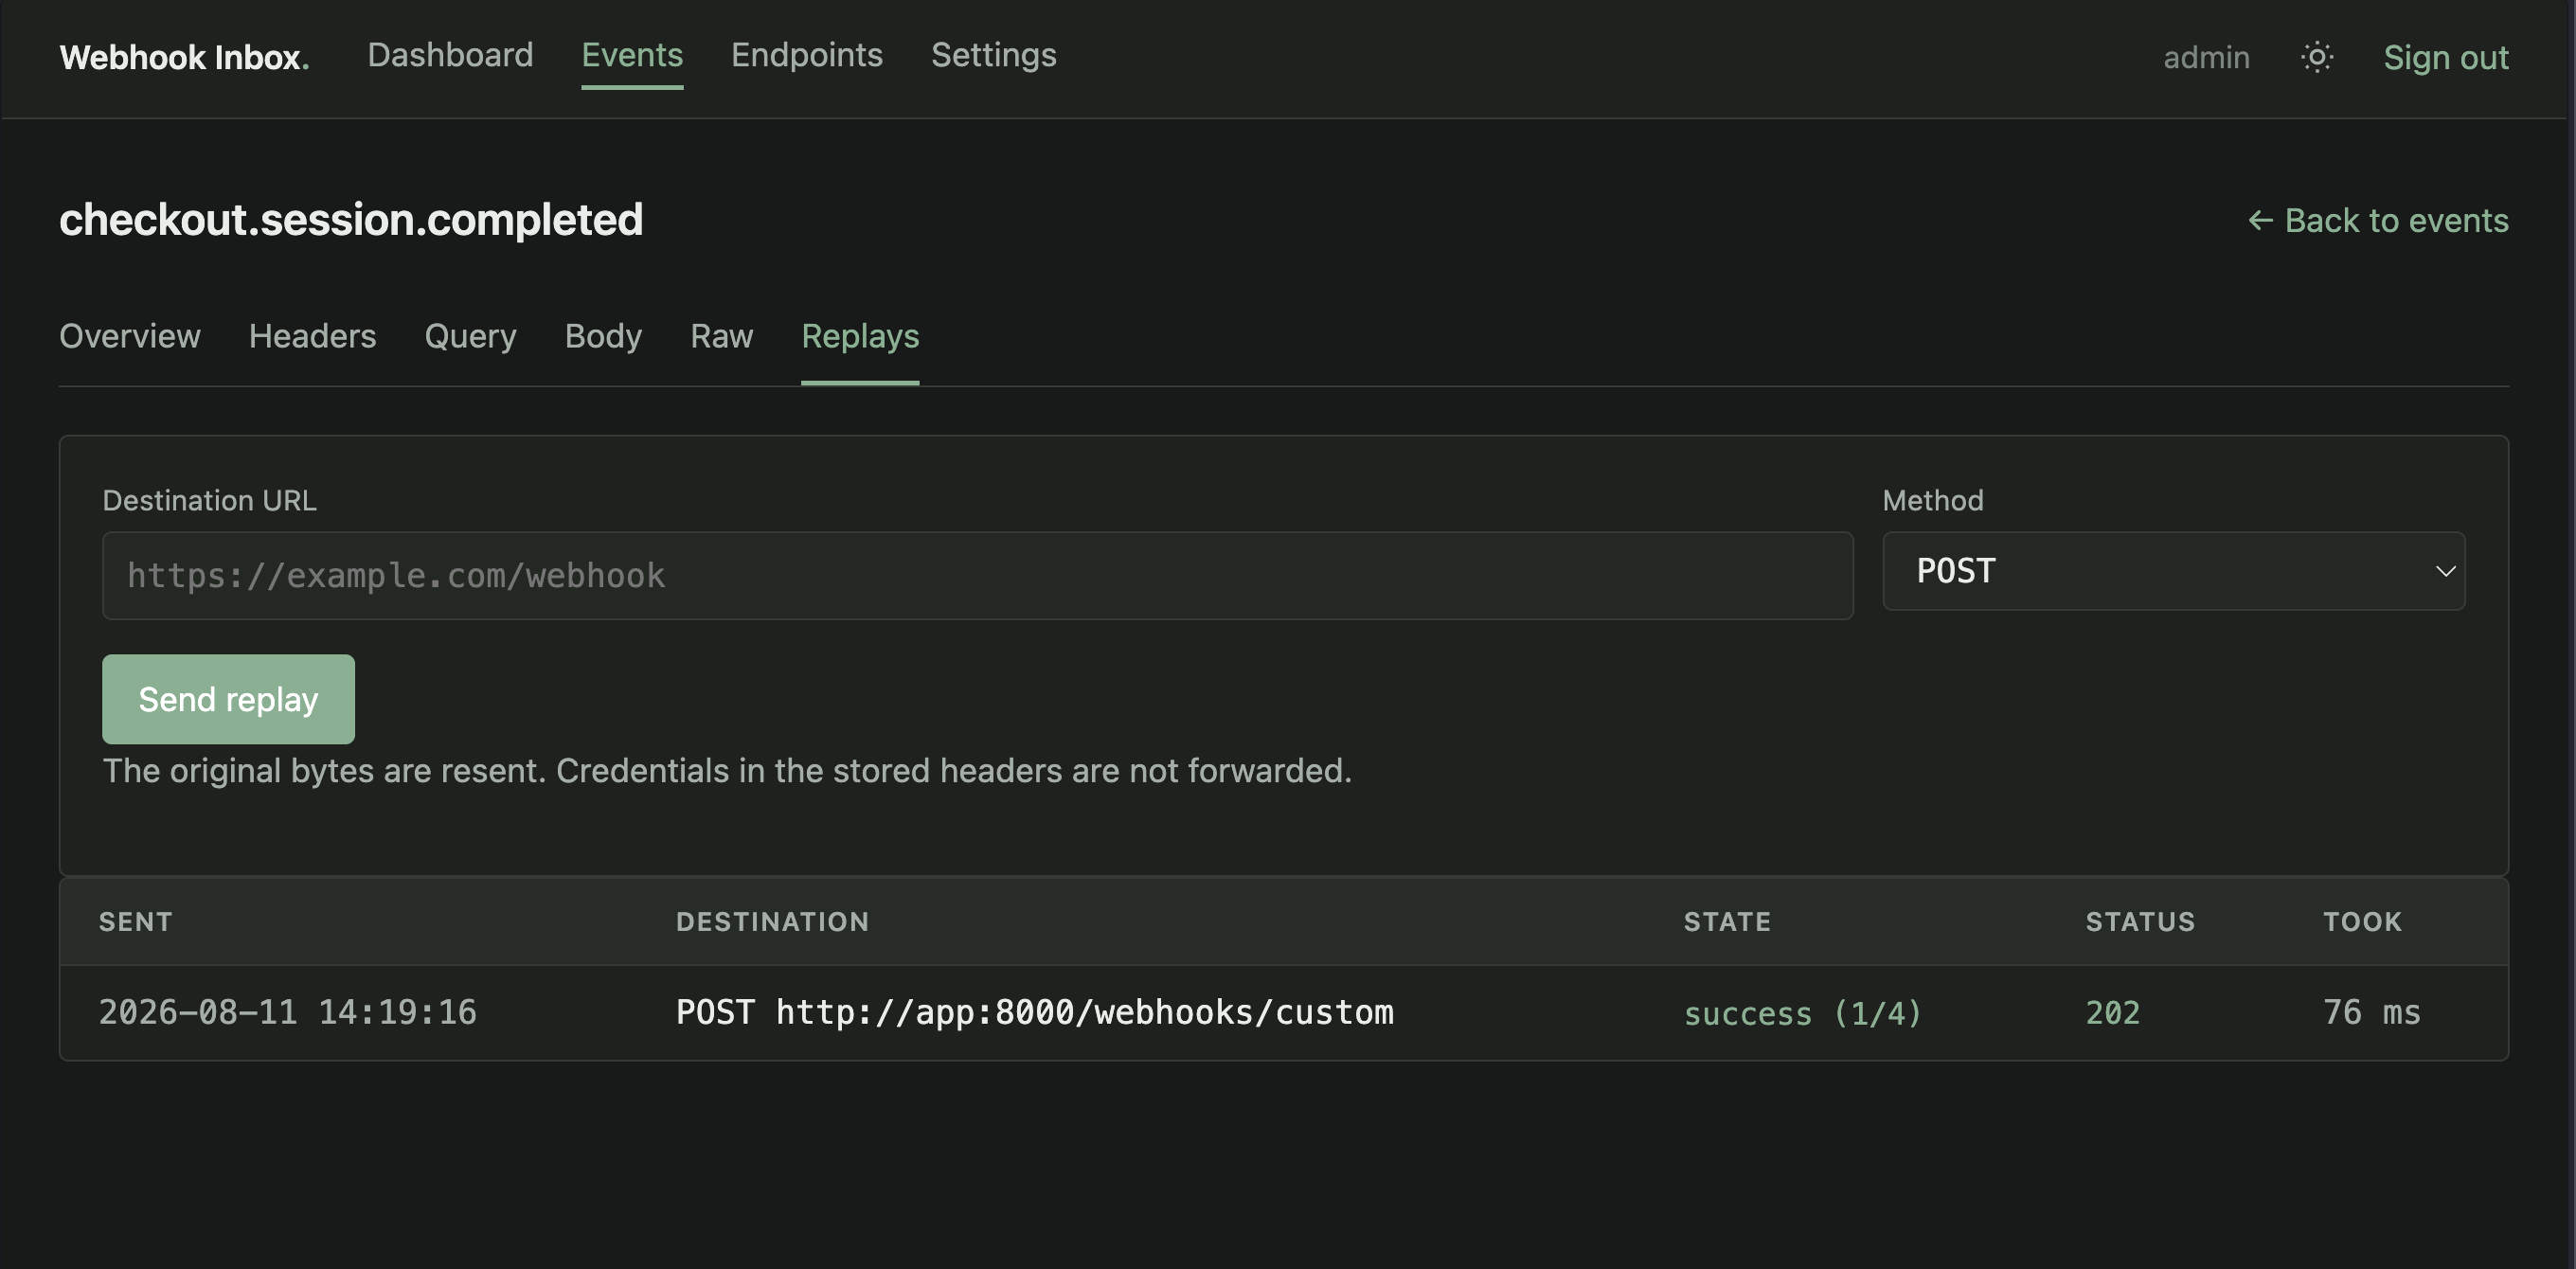Switch to the Raw tab
Screen dimensions: 2576x1269
click(721, 336)
